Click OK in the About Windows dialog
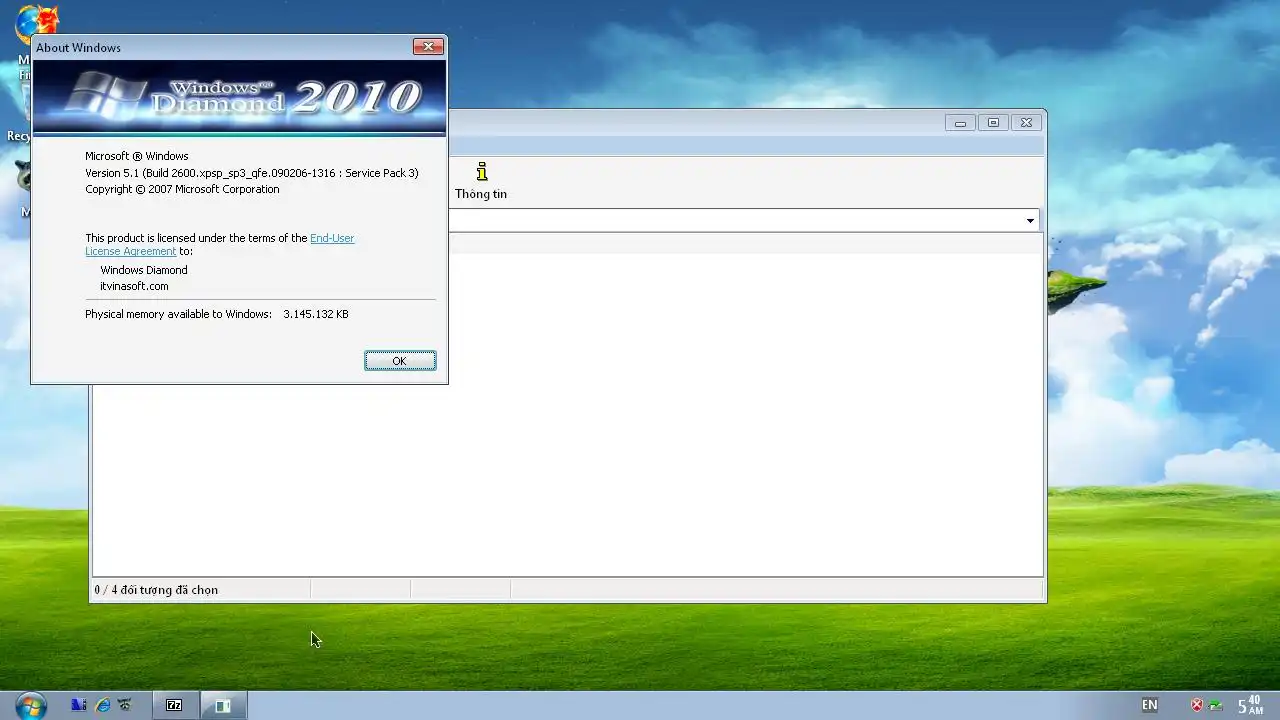The height and width of the screenshot is (720, 1280). click(x=400, y=361)
